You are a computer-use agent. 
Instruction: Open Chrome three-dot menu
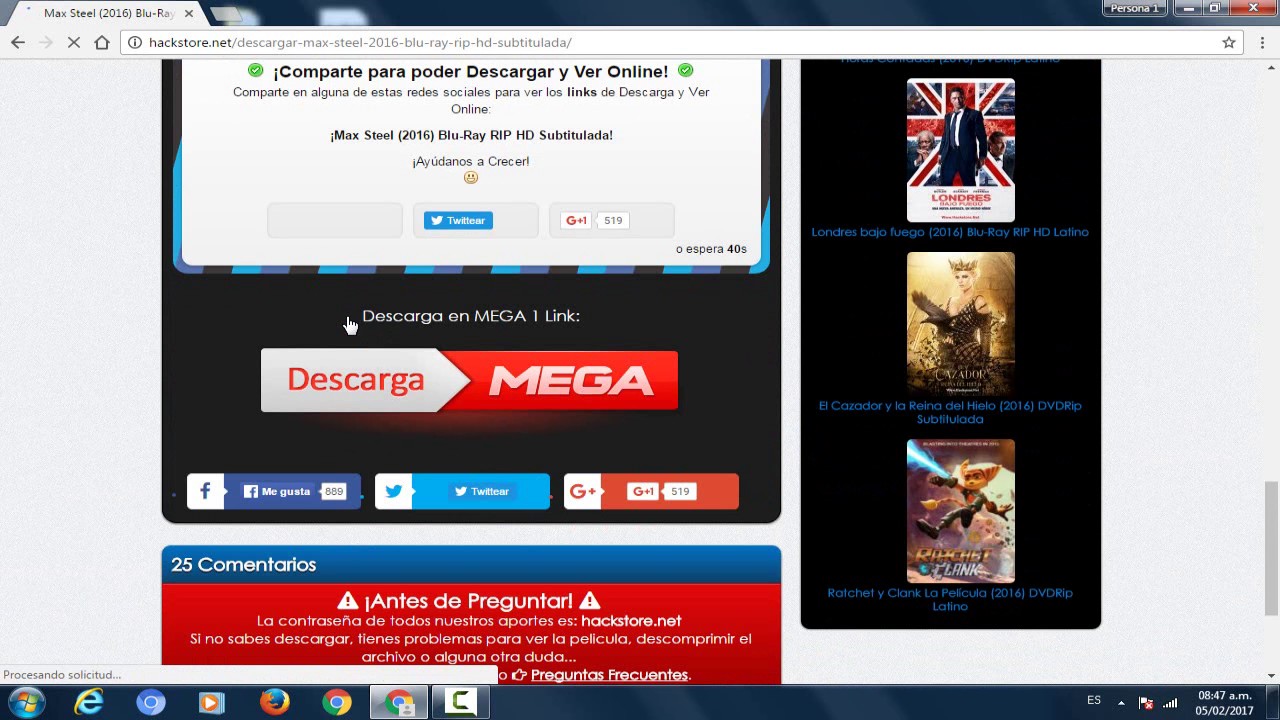coord(1263,42)
